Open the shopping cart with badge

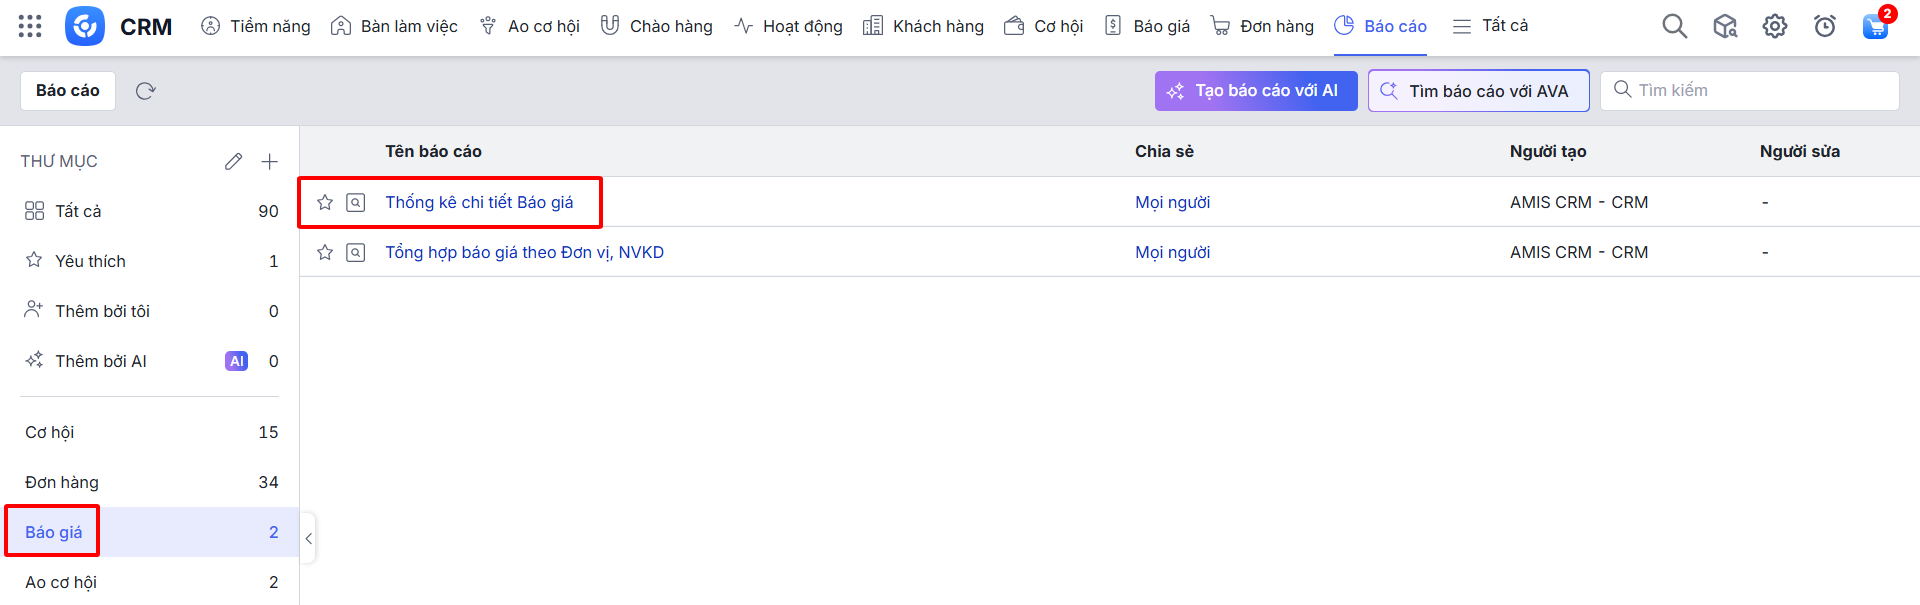click(1875, 26)
